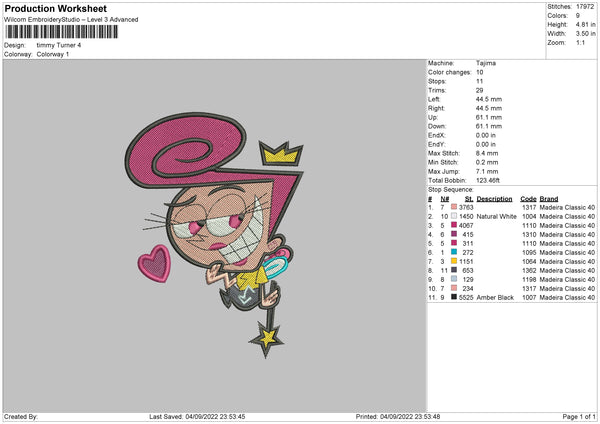
Task: Click the salmon swatch beside 234 stitches
Action: pyautogui.click(x=454, y=288)
